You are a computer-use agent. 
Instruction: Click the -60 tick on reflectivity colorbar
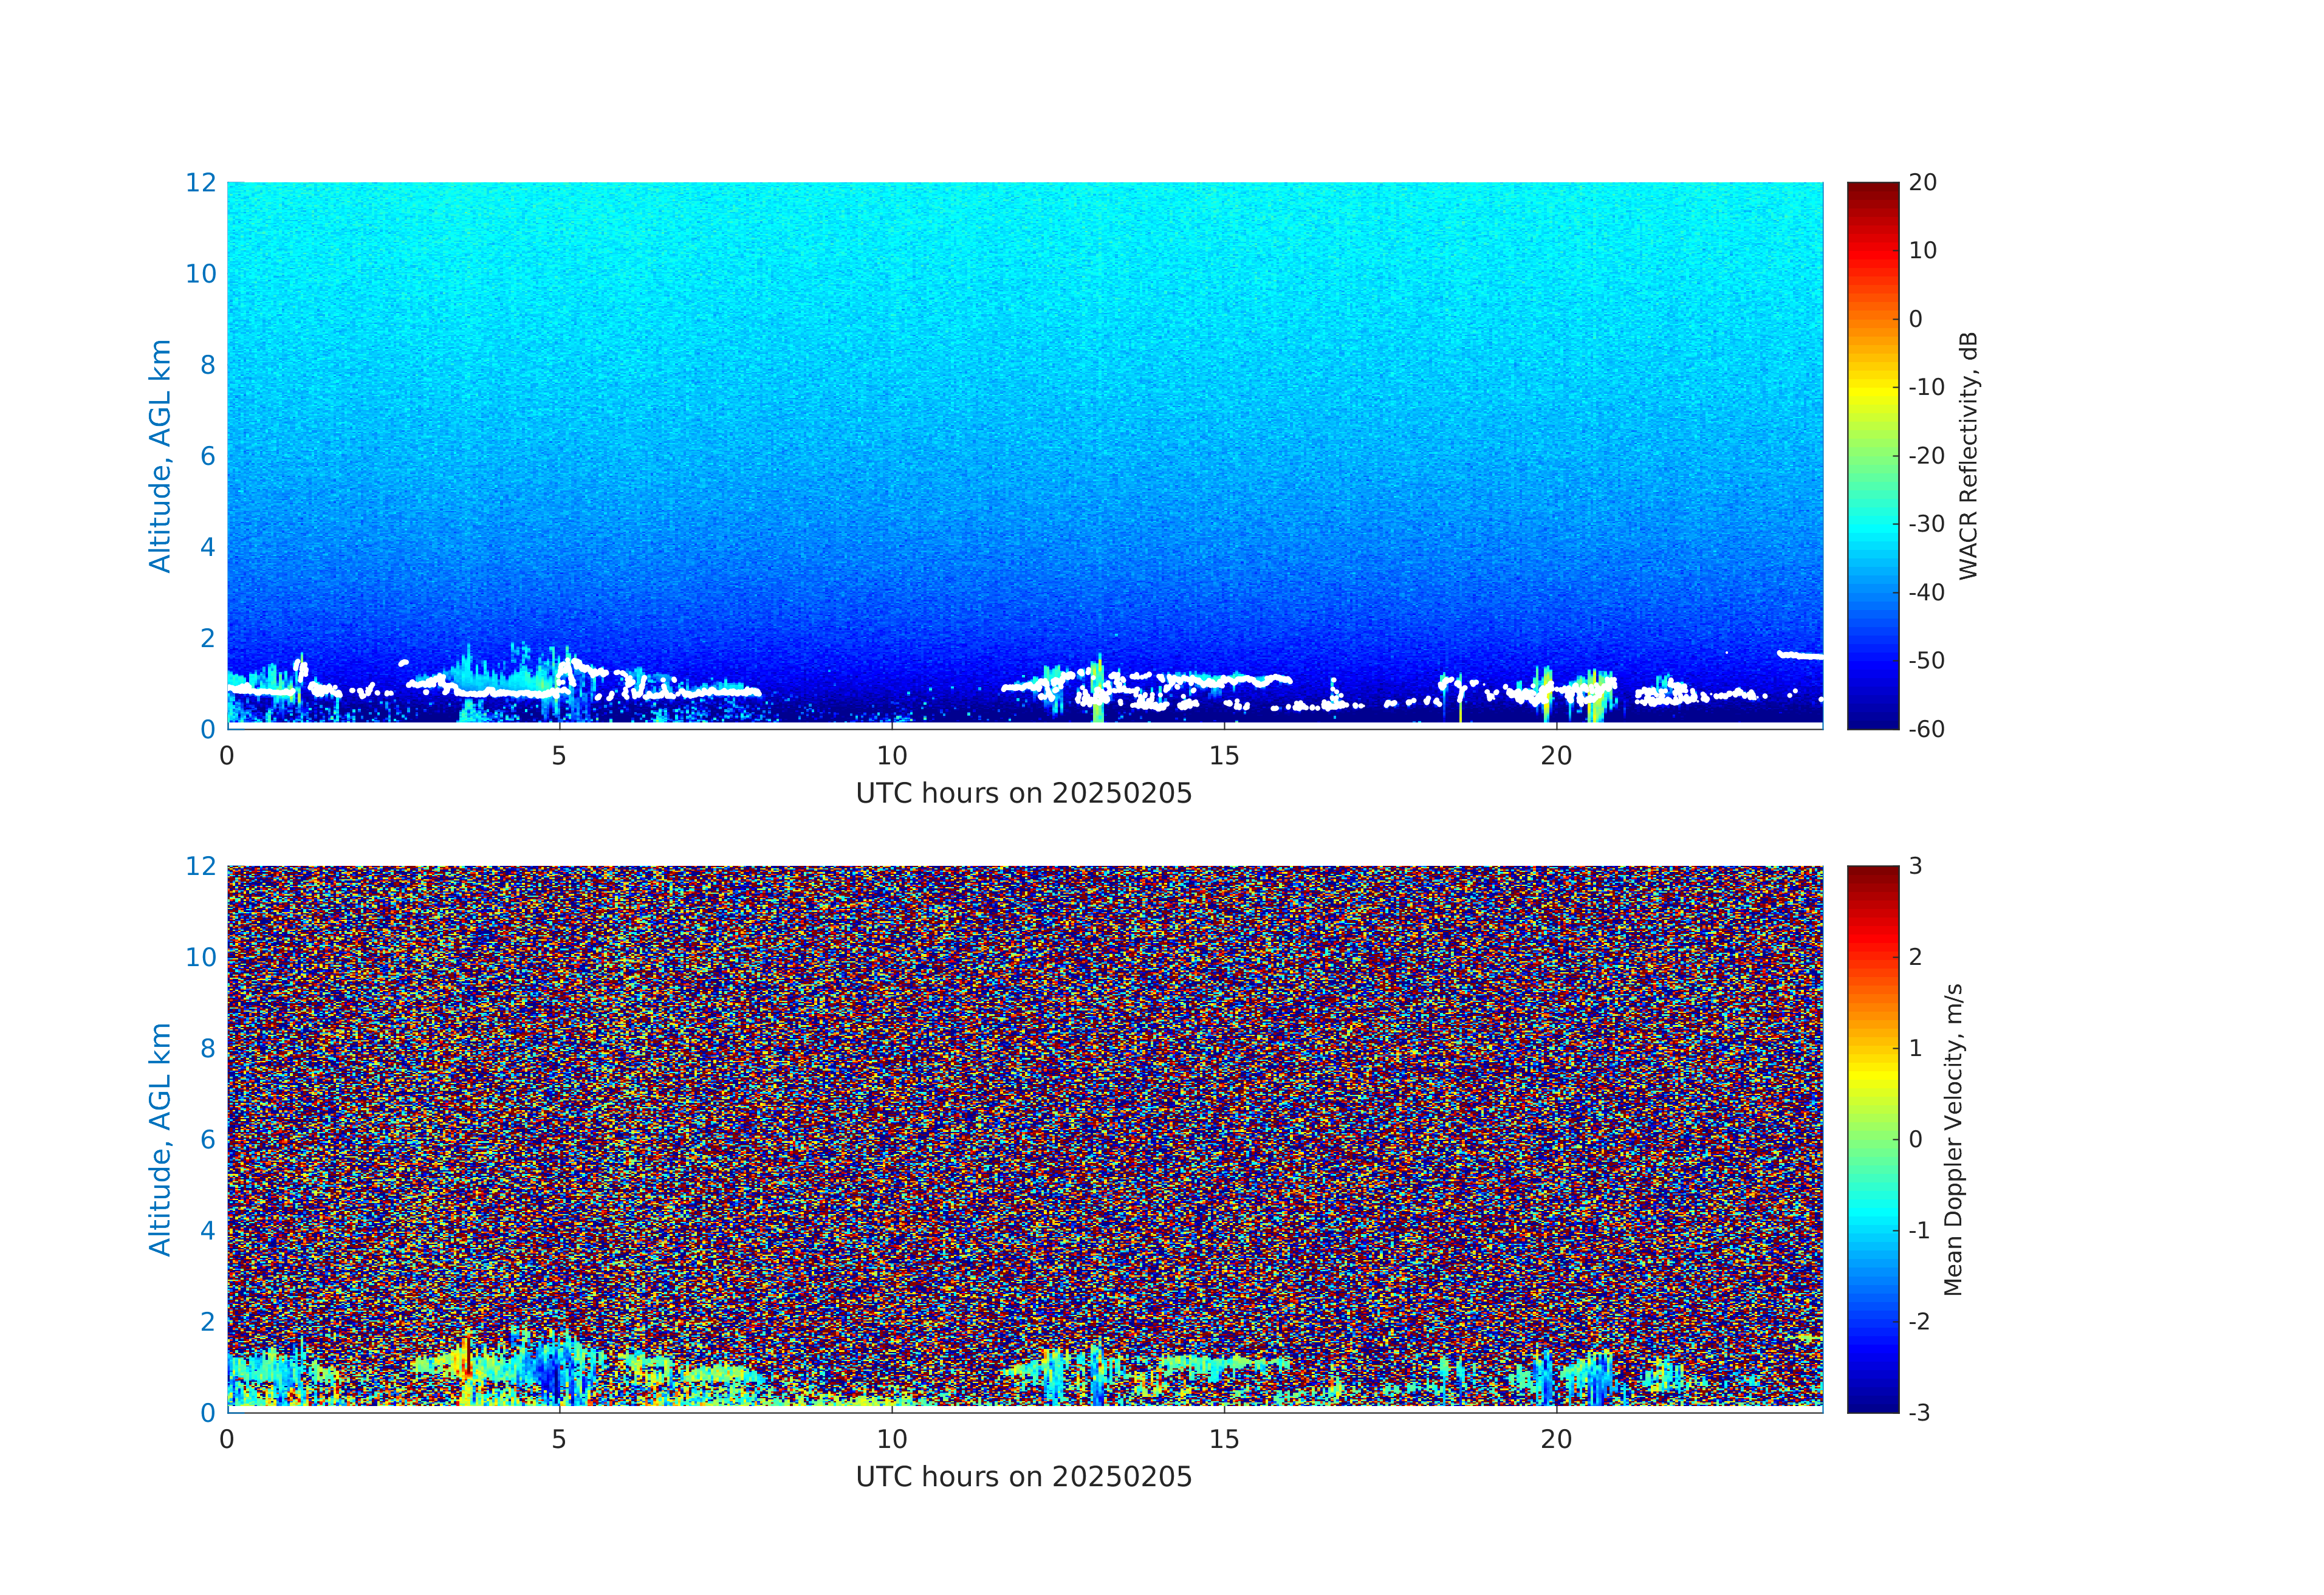click(1925, 729)
